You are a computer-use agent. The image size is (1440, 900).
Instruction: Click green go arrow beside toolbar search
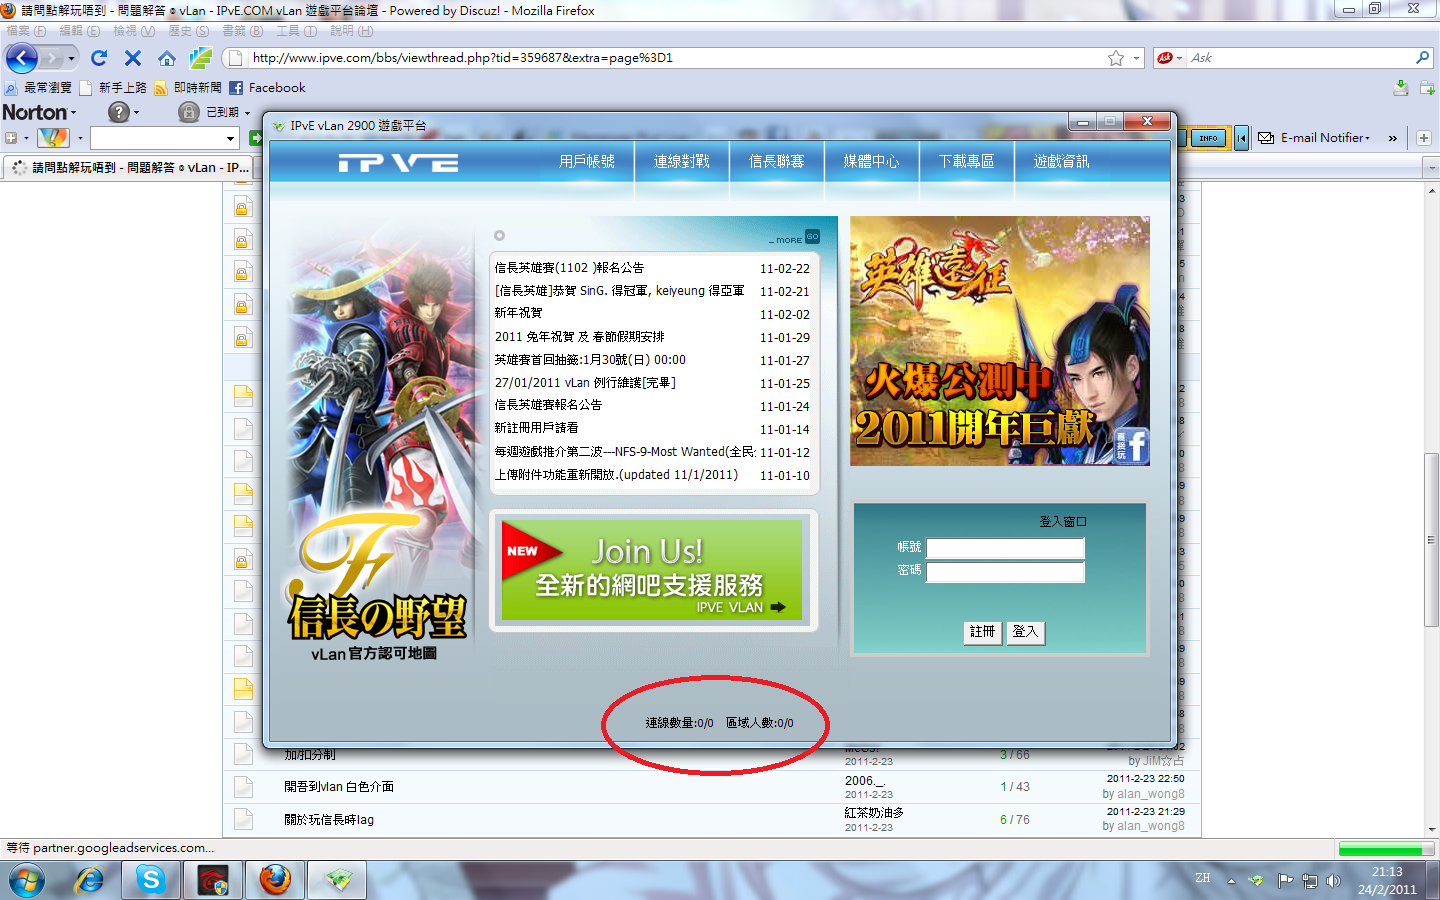[x=255, y=137]
